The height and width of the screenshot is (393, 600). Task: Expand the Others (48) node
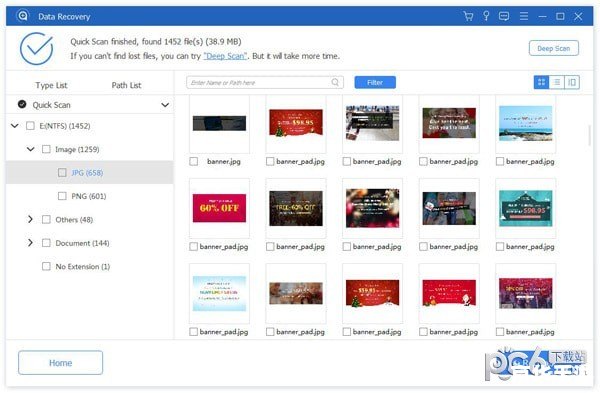(x=30, y=219)
